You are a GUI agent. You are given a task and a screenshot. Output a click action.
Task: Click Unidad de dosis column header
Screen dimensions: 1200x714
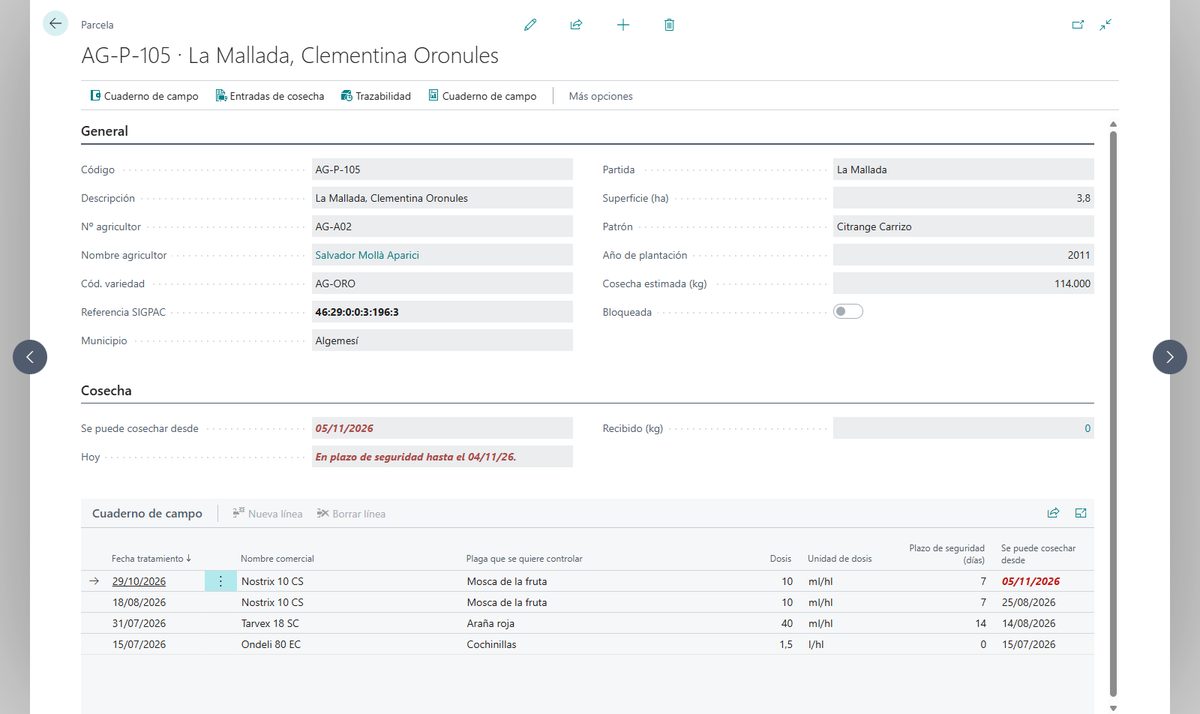pos(840,558)
